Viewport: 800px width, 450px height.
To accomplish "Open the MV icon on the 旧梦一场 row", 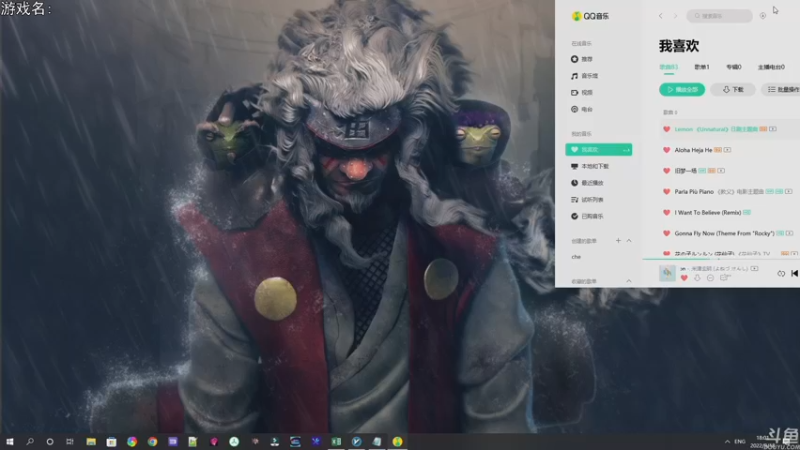I will 721,171.
